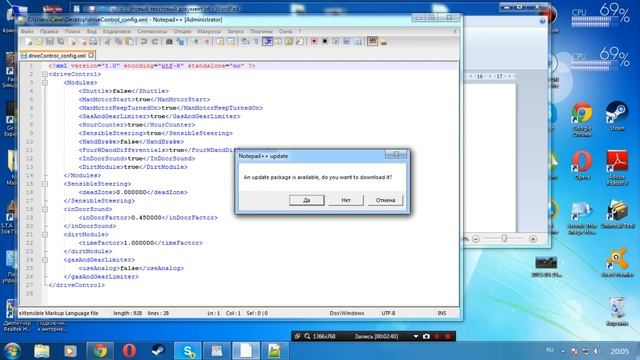The image size is (640, 360).
Task: Click the 20:05 taskbar clock
Action: coord(620,351)
